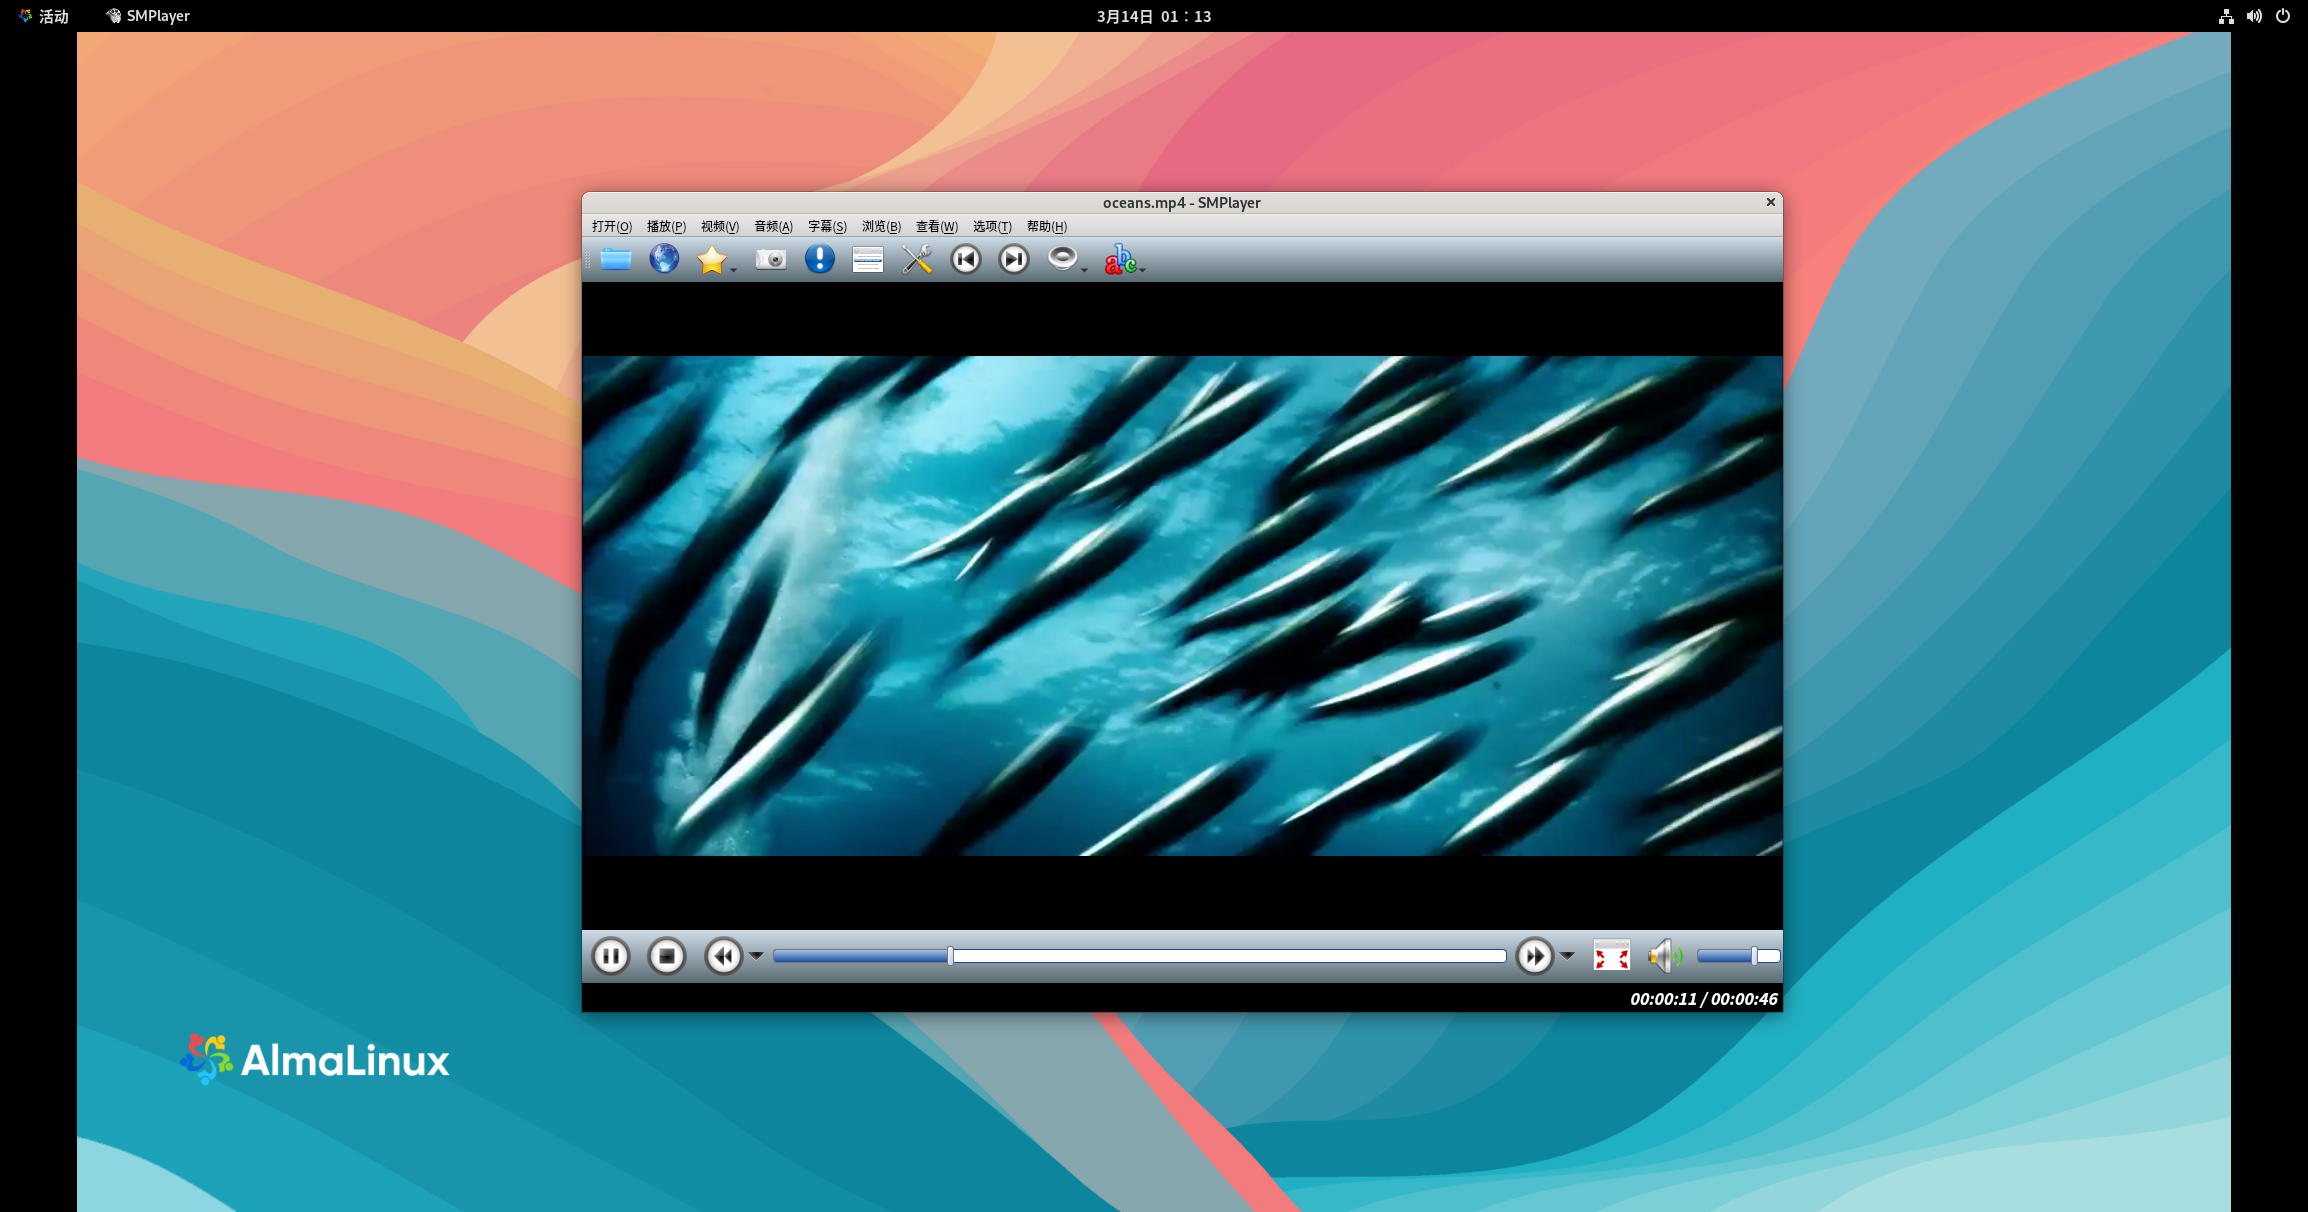The image size is (2308, 1212).
Task: Mute audio with the speaker icon
Action: pos(1664,956)
